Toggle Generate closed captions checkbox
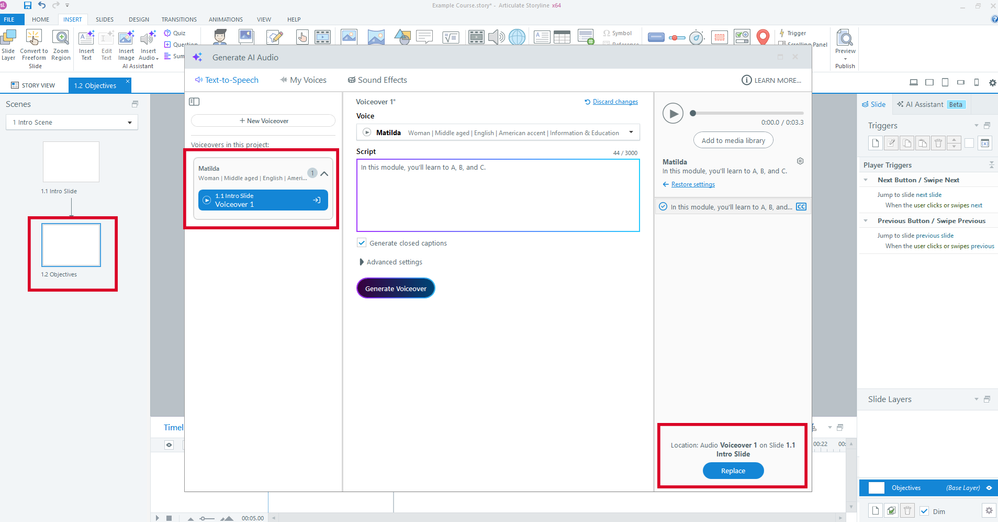The height and width of the screenshot is (522, 998). point(362,243)
